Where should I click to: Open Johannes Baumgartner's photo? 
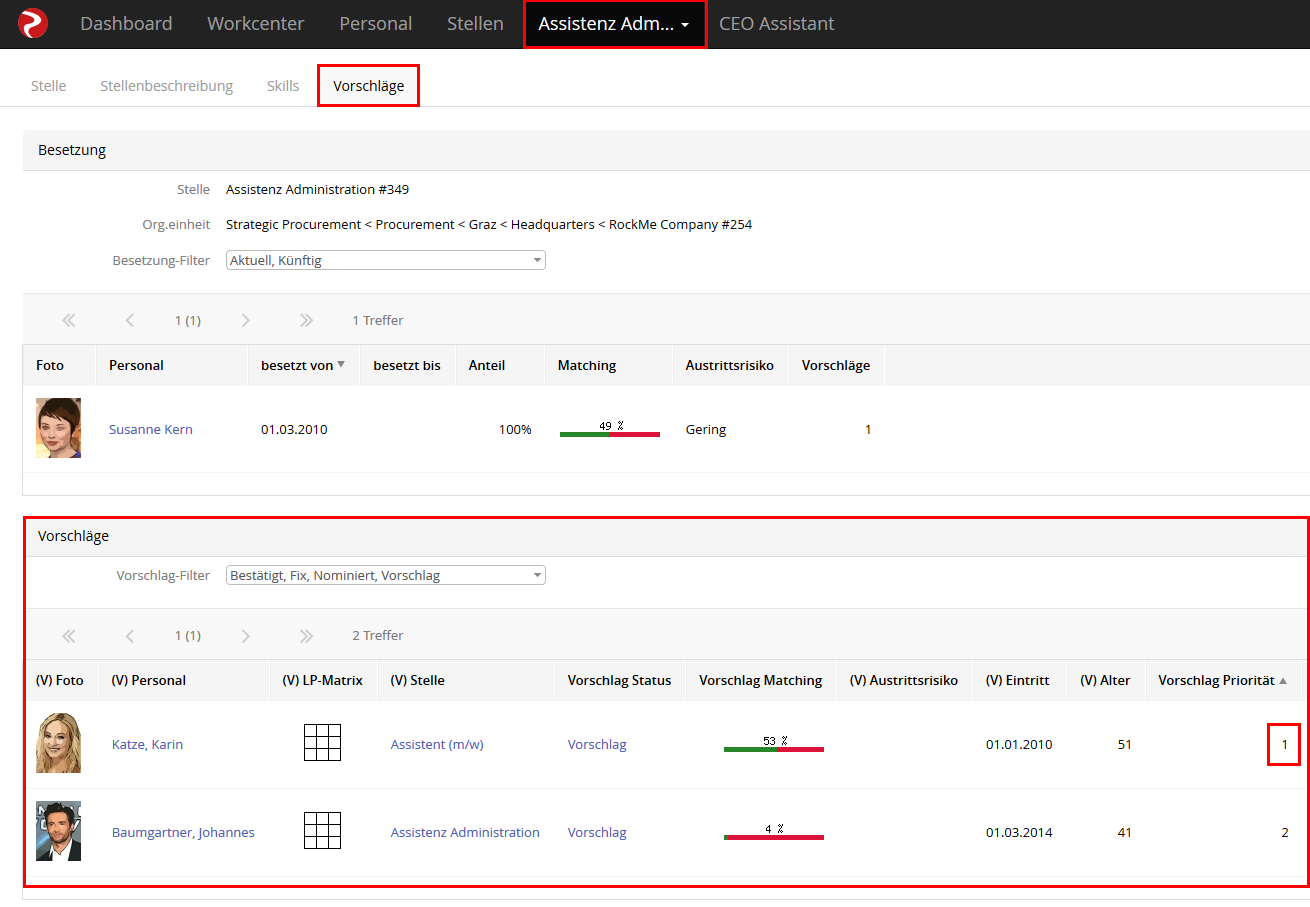click(58, 831)
